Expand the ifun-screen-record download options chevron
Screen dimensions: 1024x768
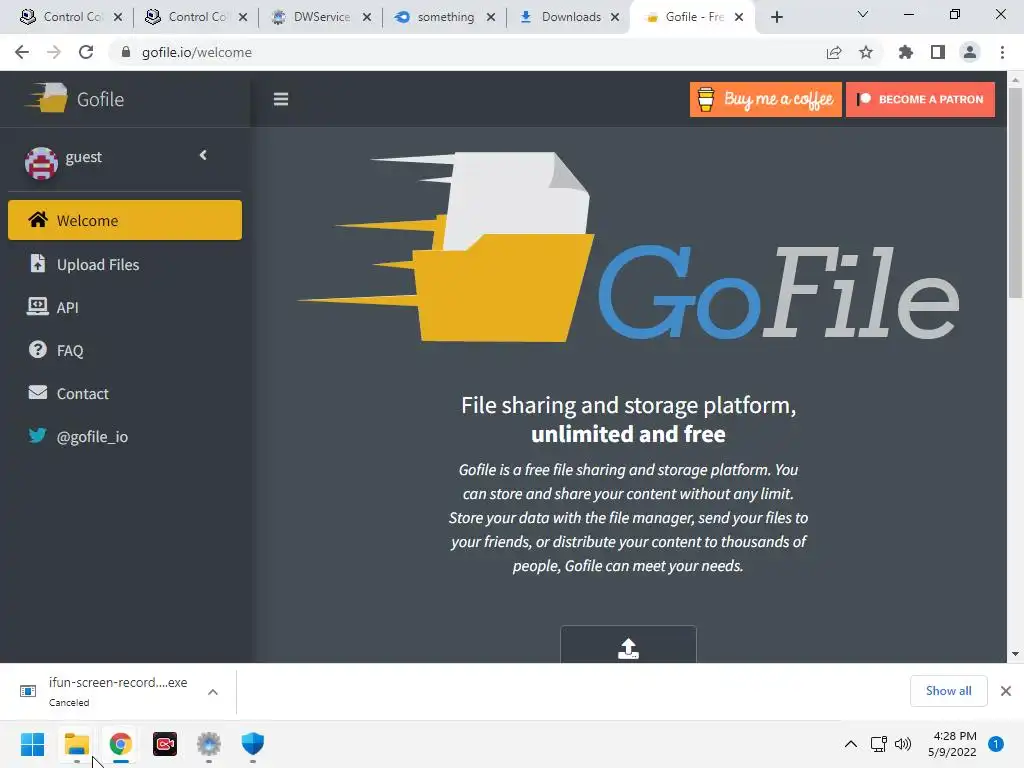pyautogui.click(x=213, y=692)
